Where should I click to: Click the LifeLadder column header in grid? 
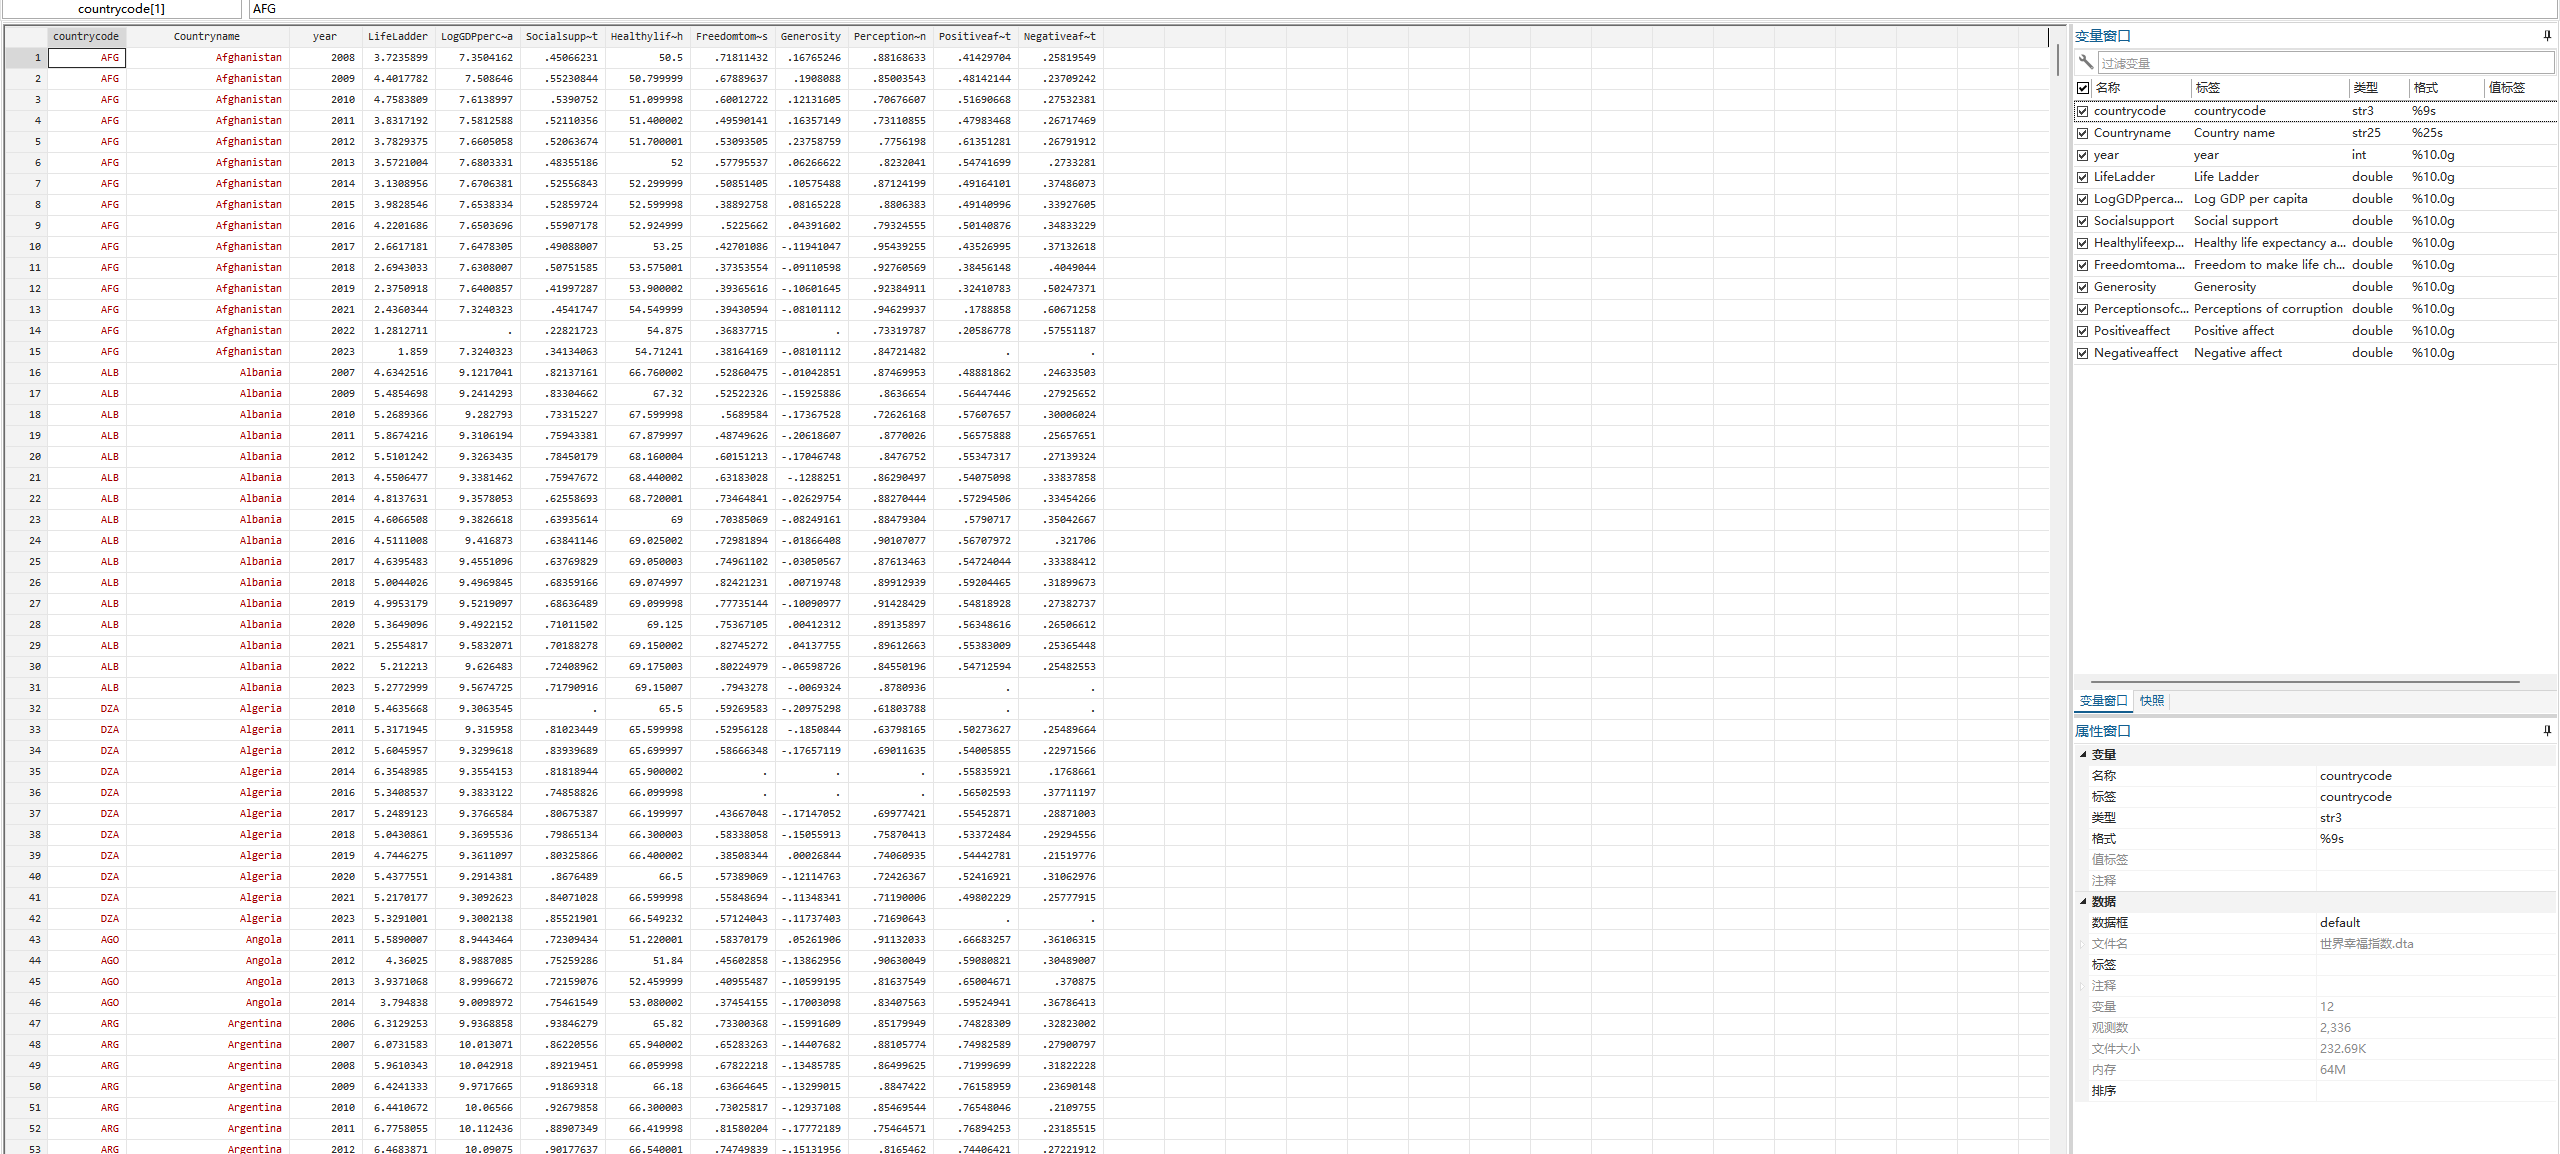[397, 37]
